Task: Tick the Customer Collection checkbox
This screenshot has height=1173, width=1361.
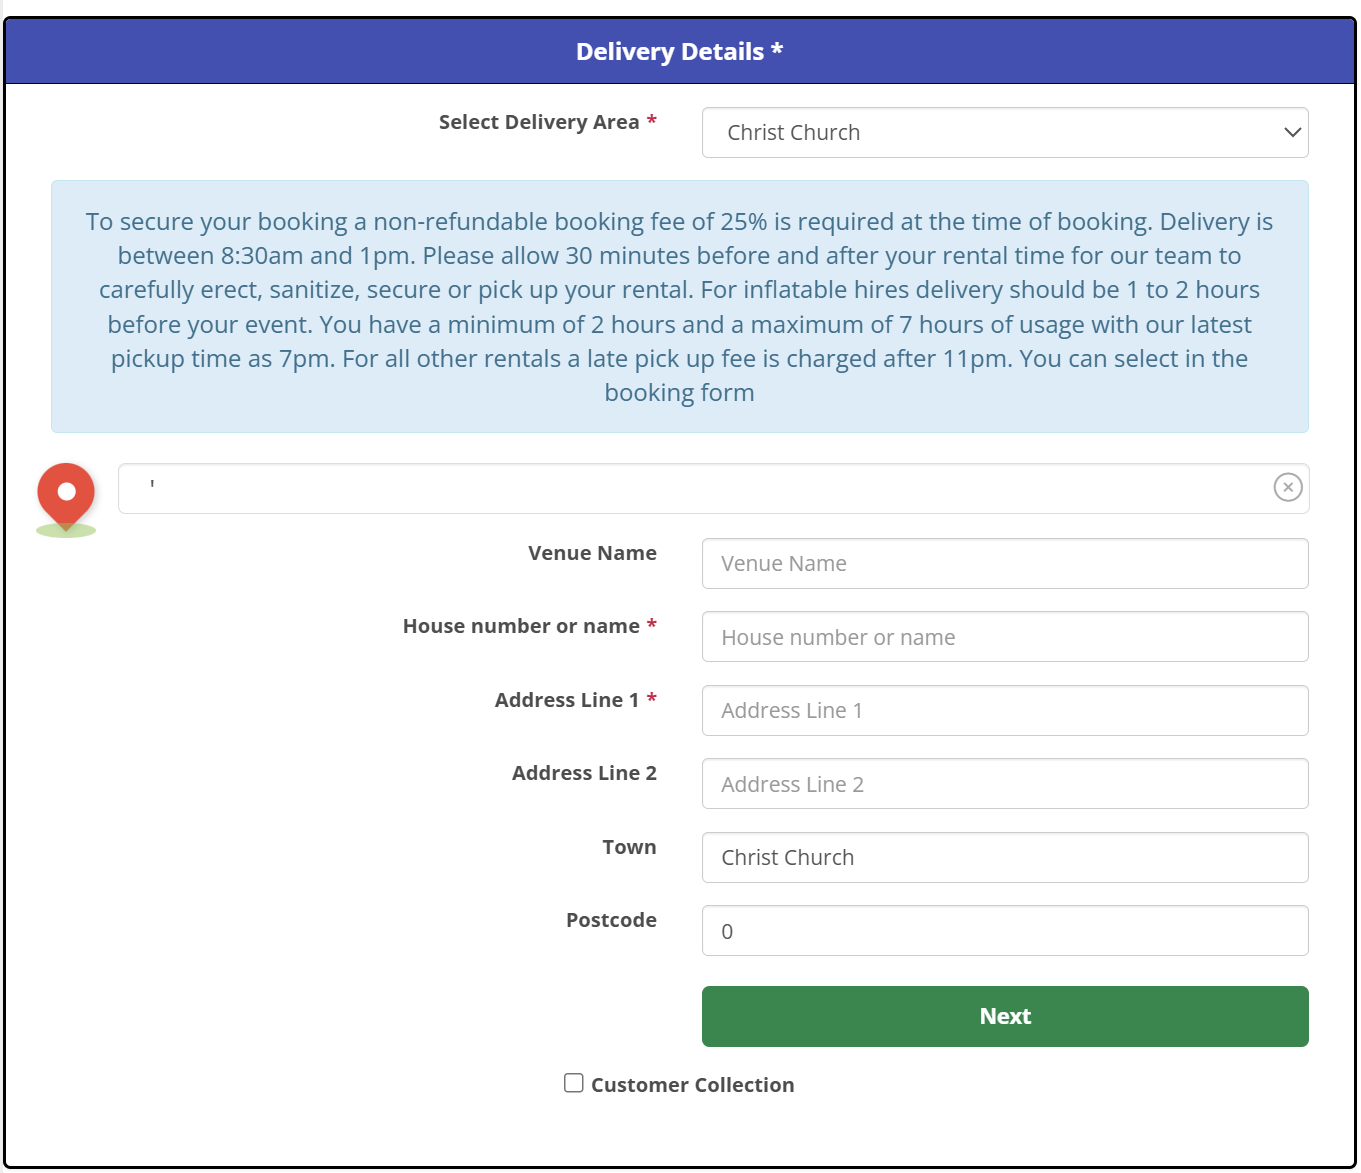Action: [x=574, y=1083]
